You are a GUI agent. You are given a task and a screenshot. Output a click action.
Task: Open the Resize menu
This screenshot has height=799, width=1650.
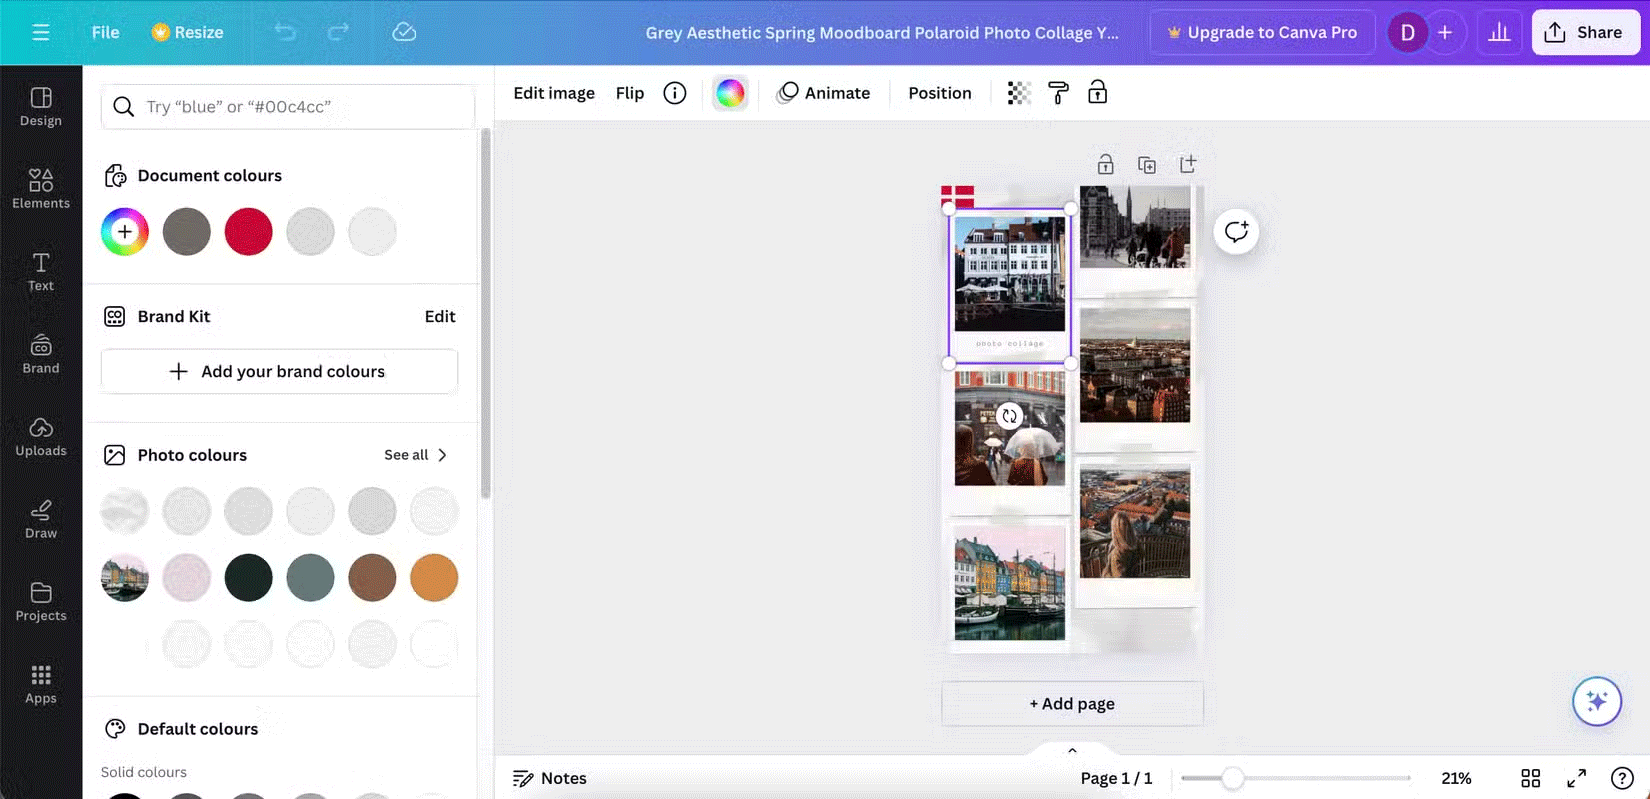pos(187,33)
